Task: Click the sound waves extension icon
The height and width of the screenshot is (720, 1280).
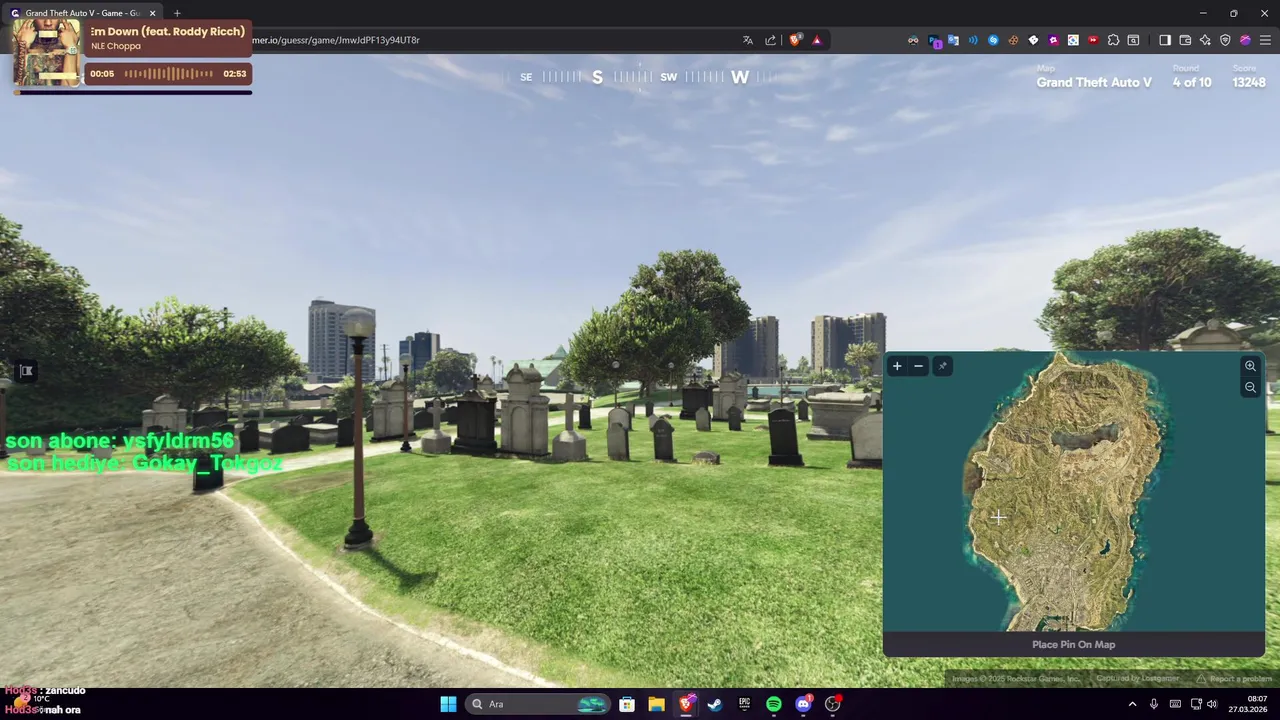Action: tap(973, 40)
